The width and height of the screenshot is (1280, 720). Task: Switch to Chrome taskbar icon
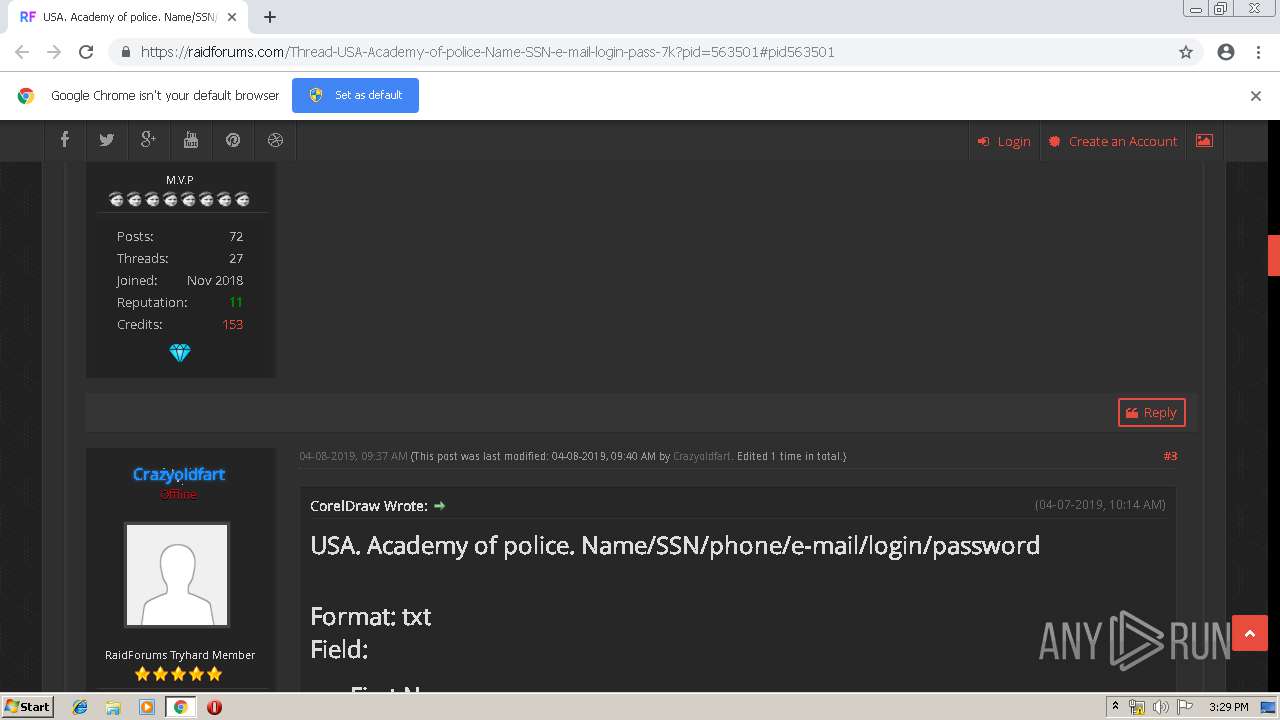coord(180,707)
